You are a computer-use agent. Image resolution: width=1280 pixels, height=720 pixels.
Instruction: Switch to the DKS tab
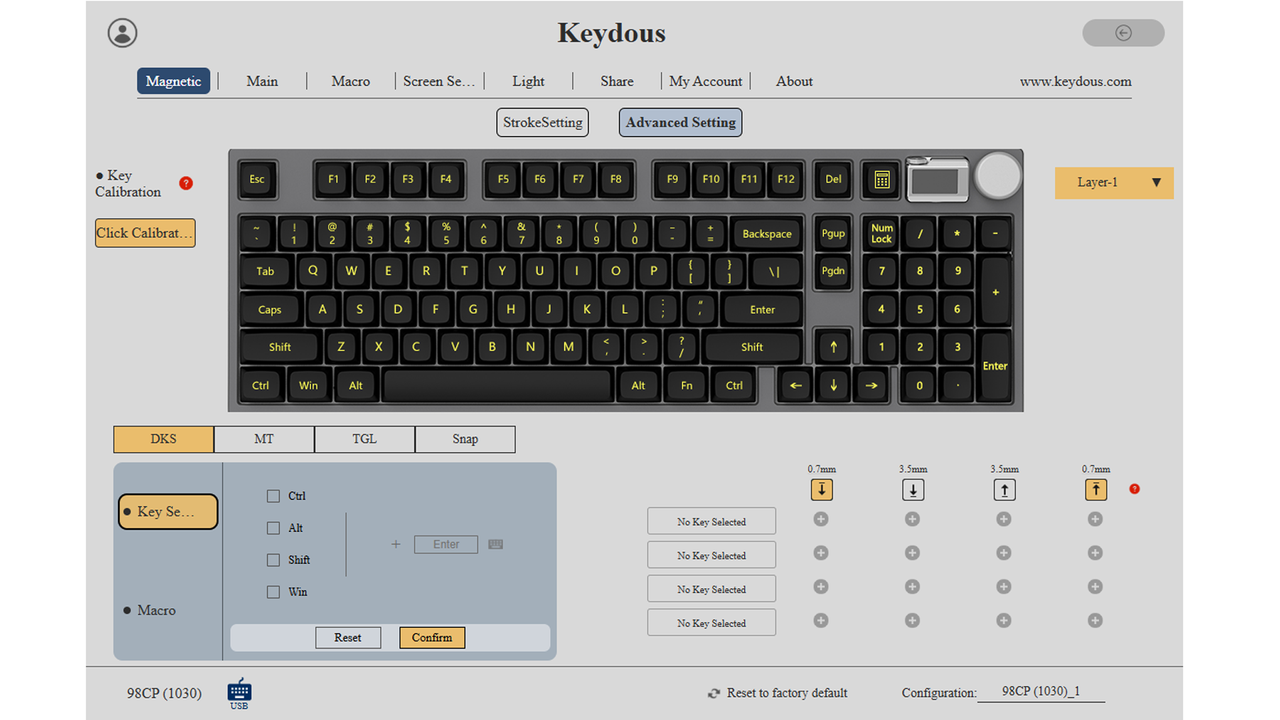coord(163,439)
